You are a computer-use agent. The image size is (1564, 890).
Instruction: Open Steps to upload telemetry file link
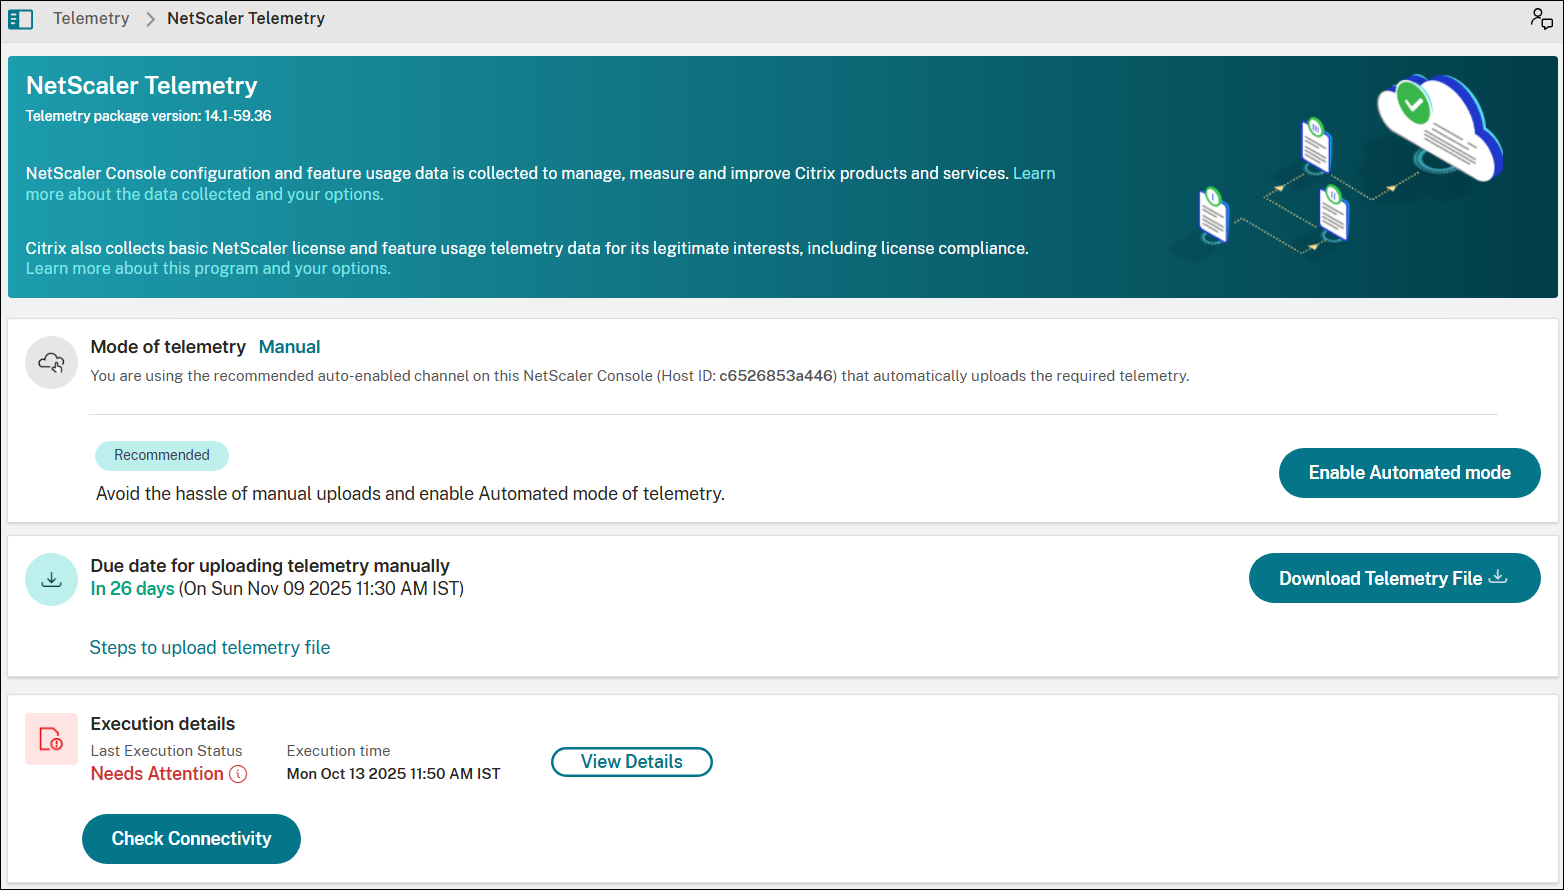click(x=210, y=648)
